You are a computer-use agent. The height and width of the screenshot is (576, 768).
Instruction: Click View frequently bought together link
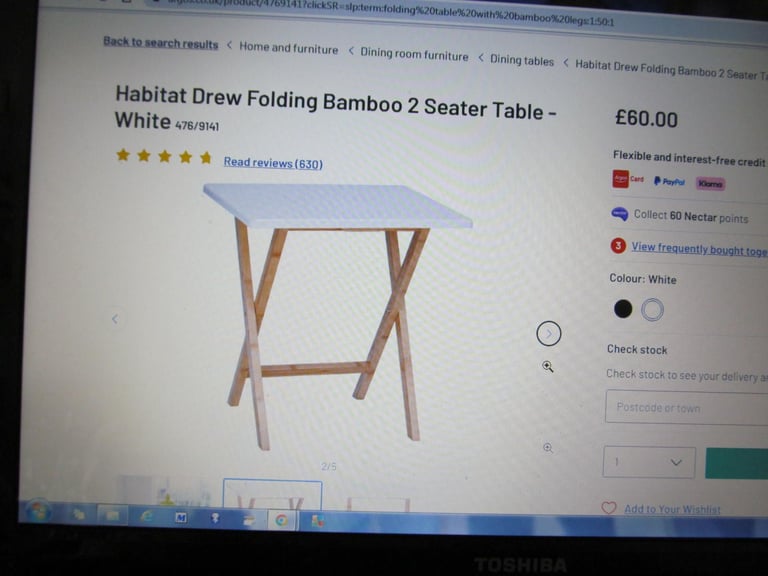tap(699, 249)
